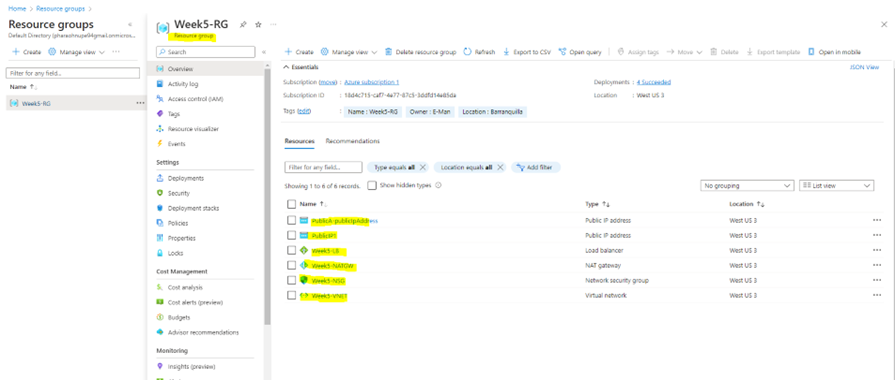The width and height of the screenshot is (895, 380).
Task: Click the navigation menu Search box
Action: pyautogui.click(x=205, y=52)
